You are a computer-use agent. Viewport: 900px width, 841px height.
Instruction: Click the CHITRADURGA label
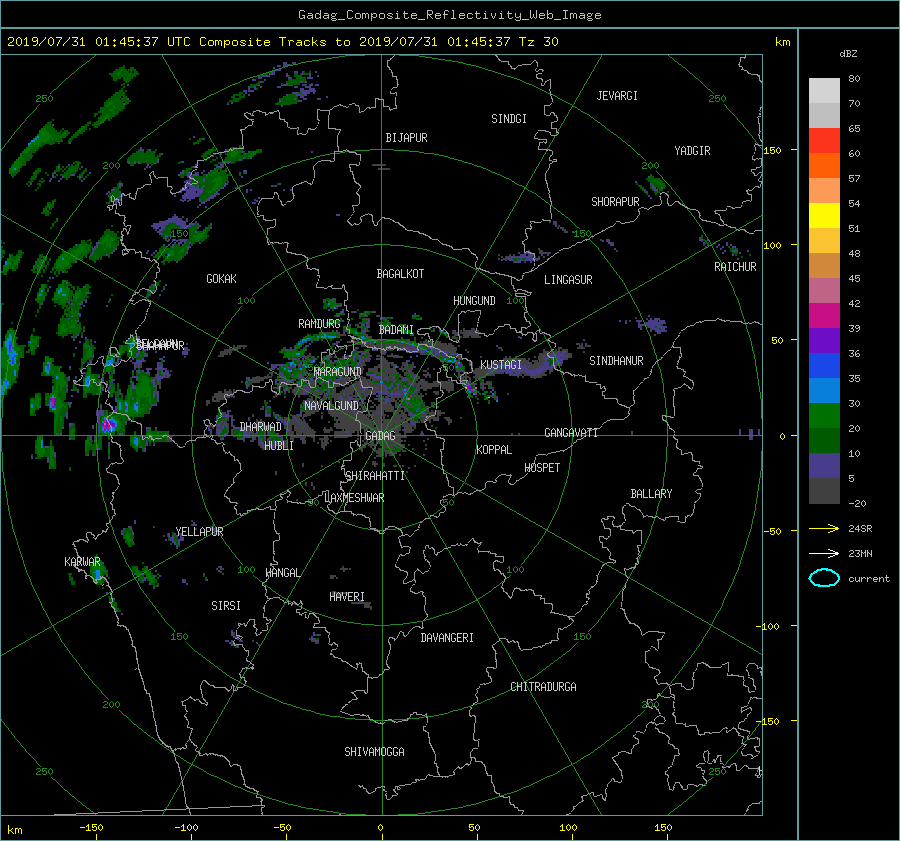click(x=543, y=687)
